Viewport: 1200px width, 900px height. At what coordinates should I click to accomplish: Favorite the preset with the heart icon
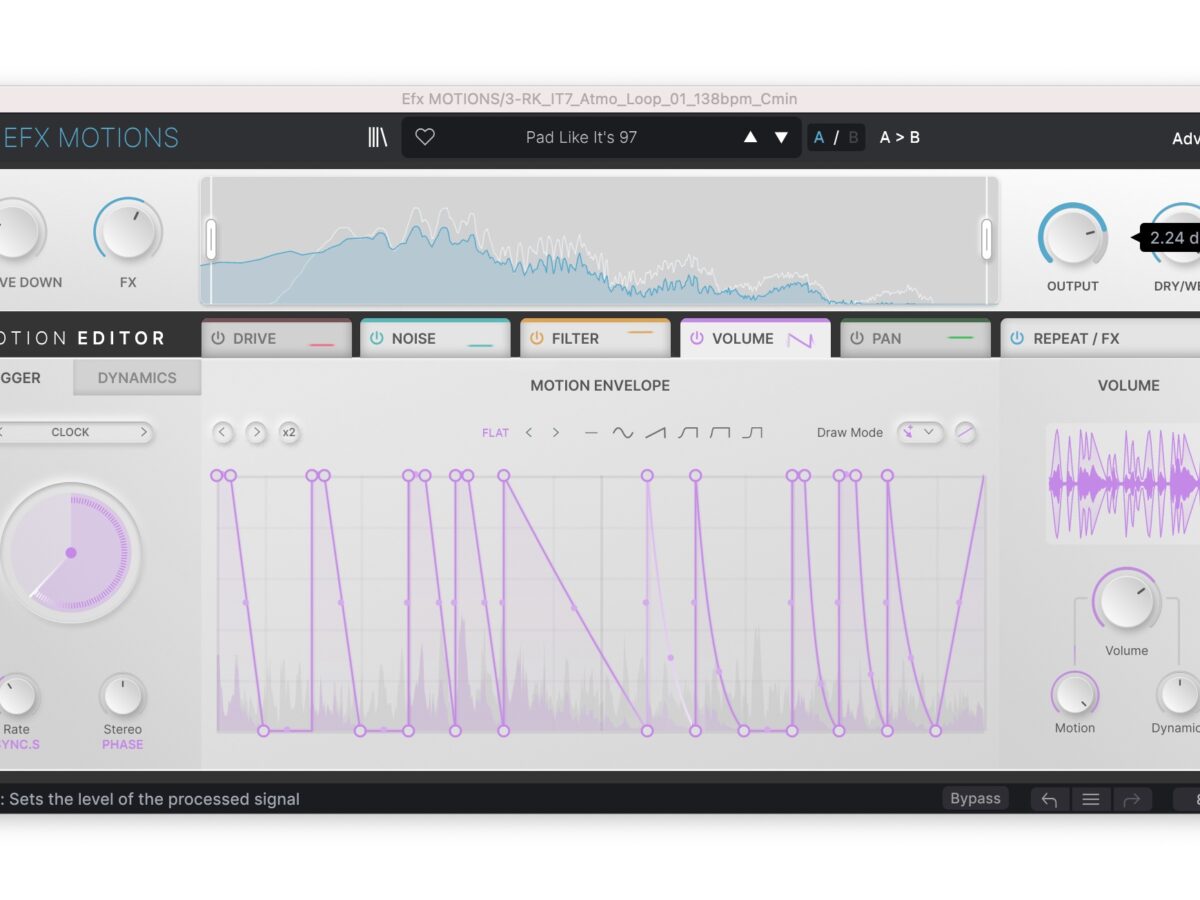pyautogui.click(x=425, y=137)
